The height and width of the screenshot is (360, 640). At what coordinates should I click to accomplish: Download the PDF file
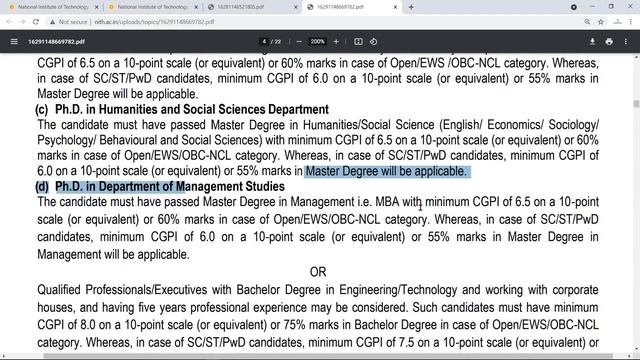coord(592,42)
